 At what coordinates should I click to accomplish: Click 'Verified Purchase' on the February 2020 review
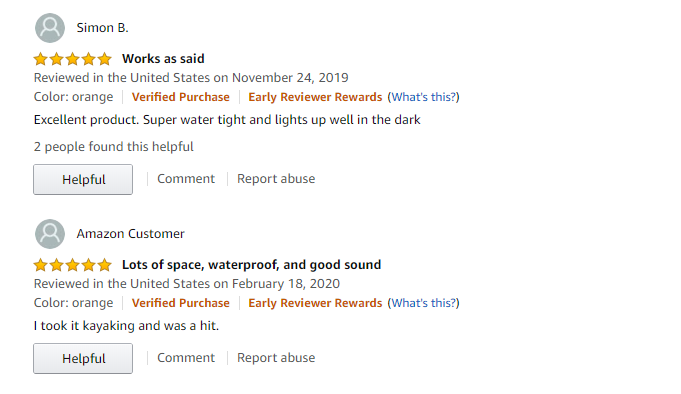point(181,303)
